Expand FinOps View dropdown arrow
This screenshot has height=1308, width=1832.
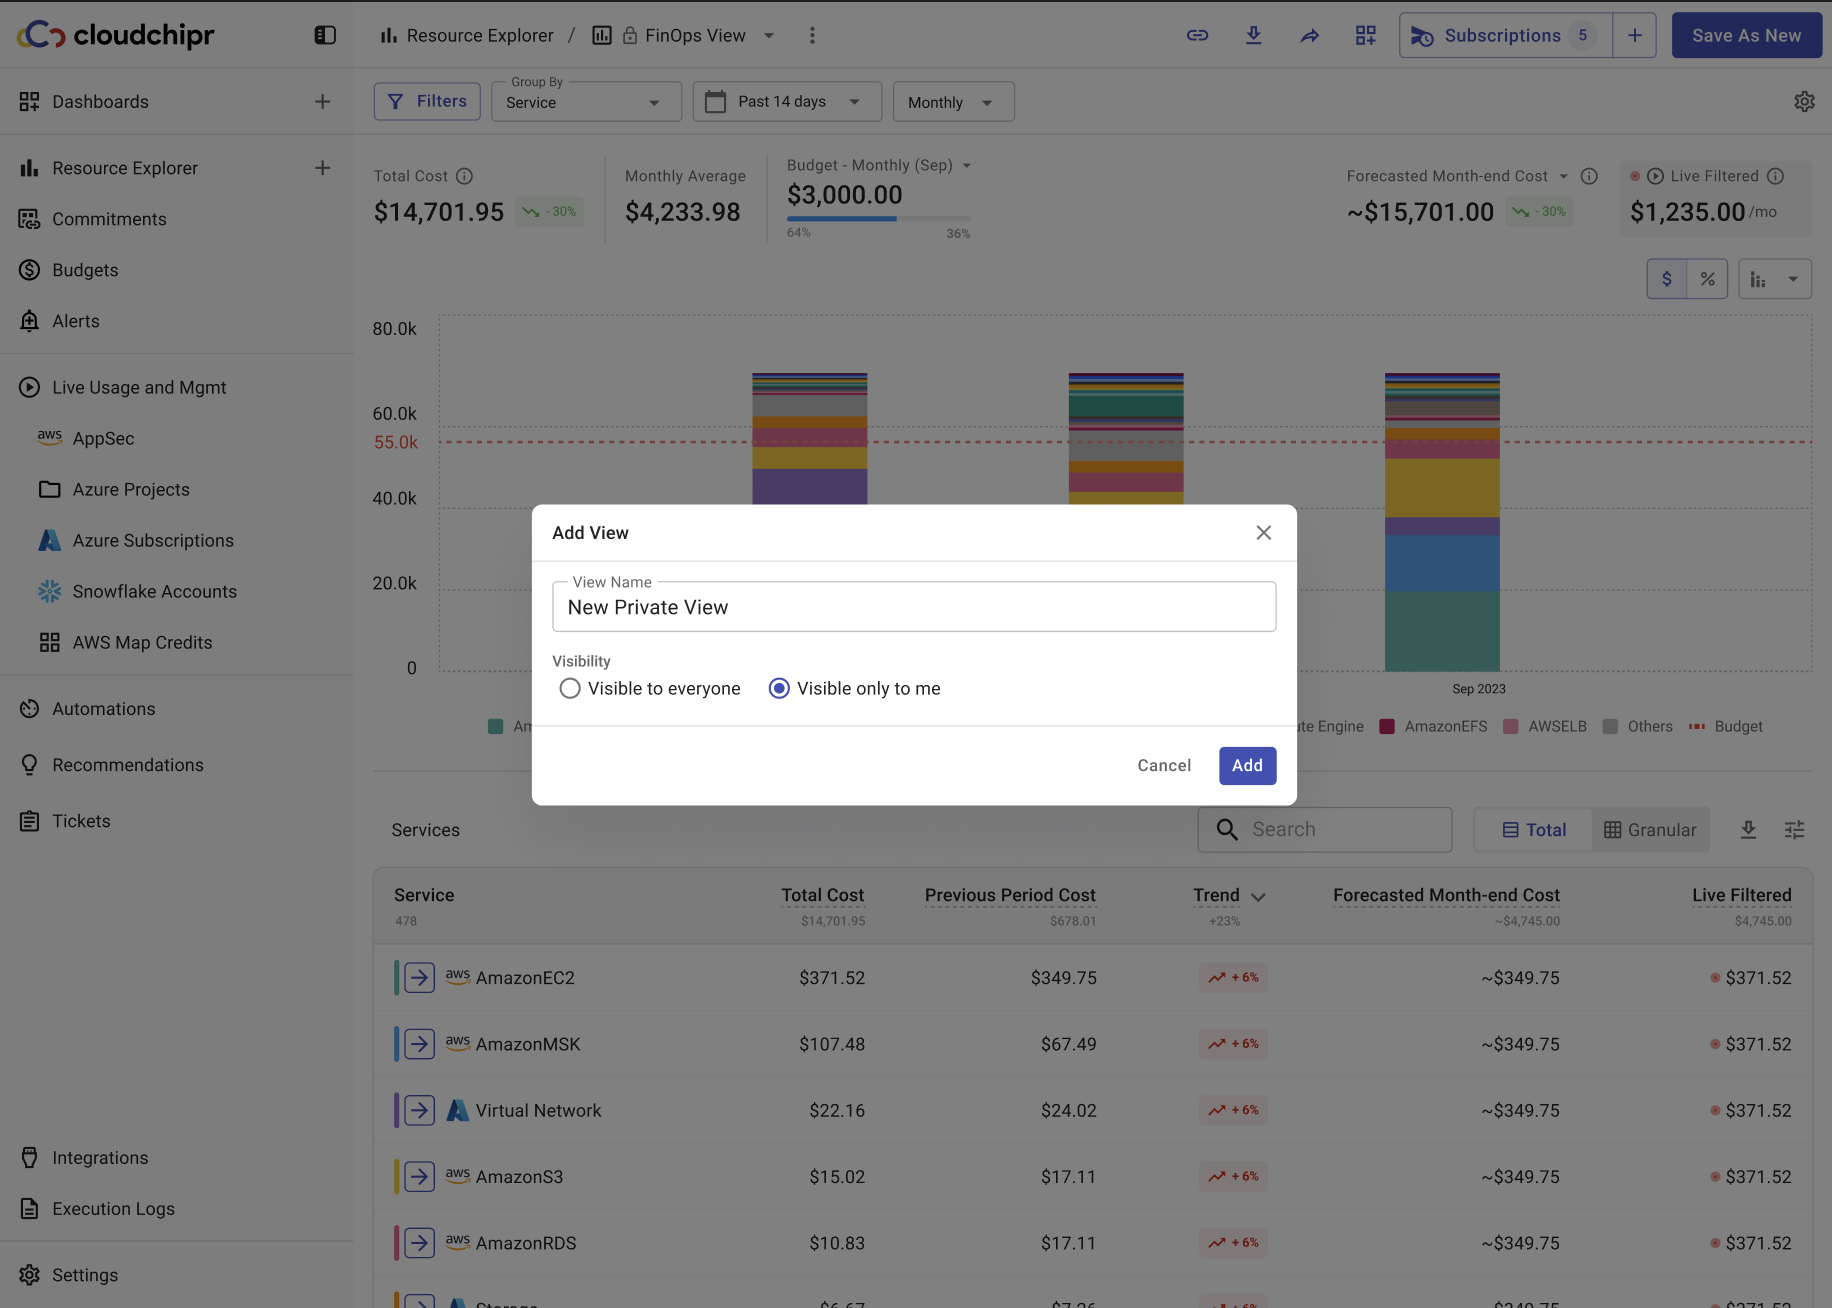769,36
